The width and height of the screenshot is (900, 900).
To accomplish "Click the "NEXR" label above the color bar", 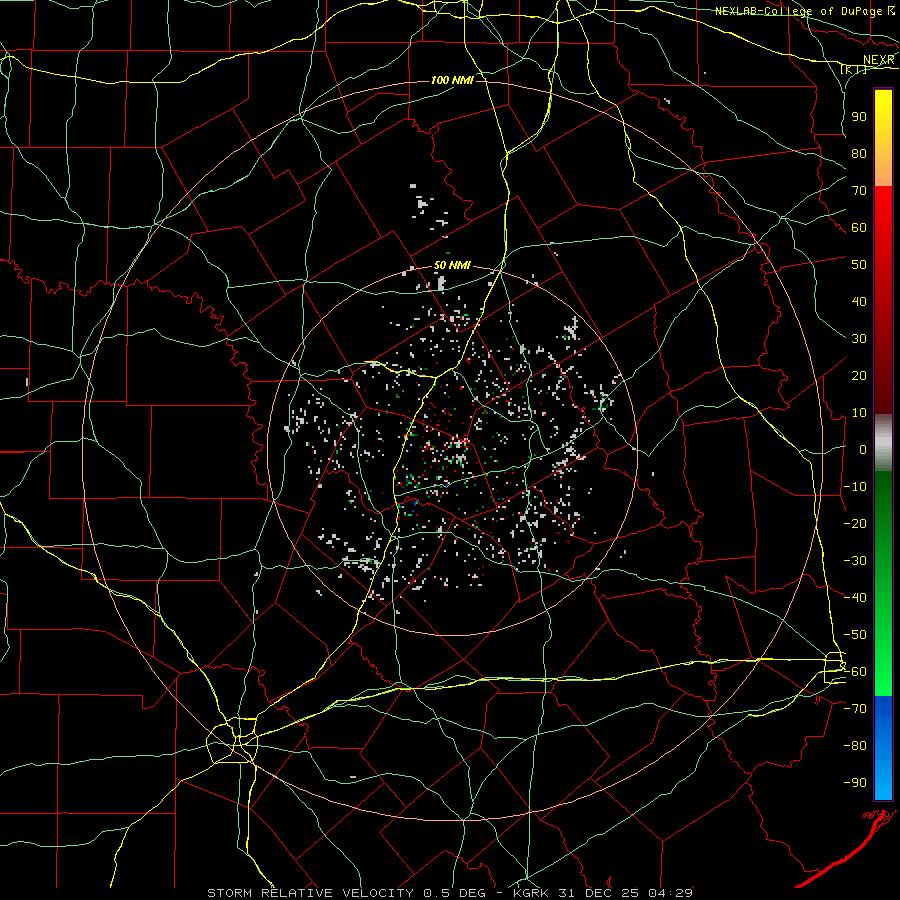I will 879,60.
